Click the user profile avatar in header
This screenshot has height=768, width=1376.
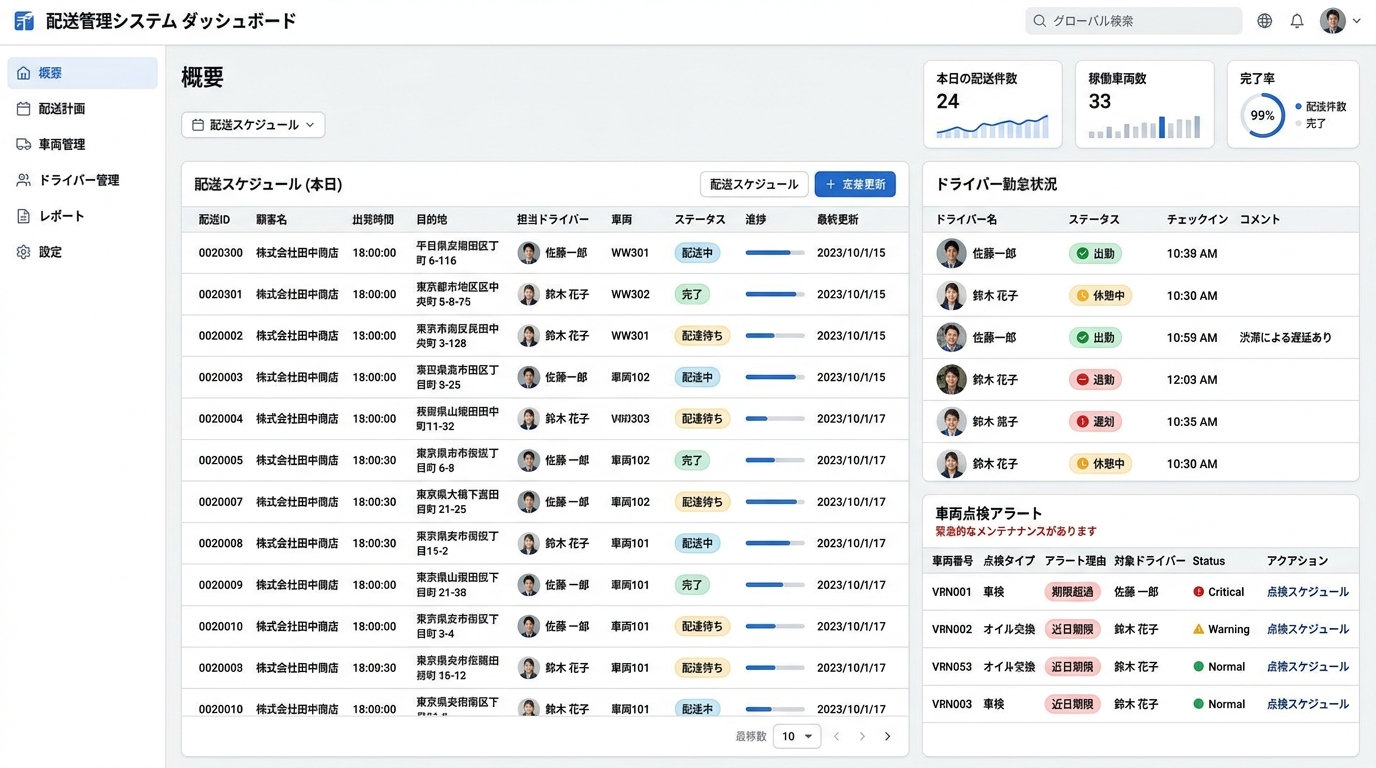(1333, 21)
